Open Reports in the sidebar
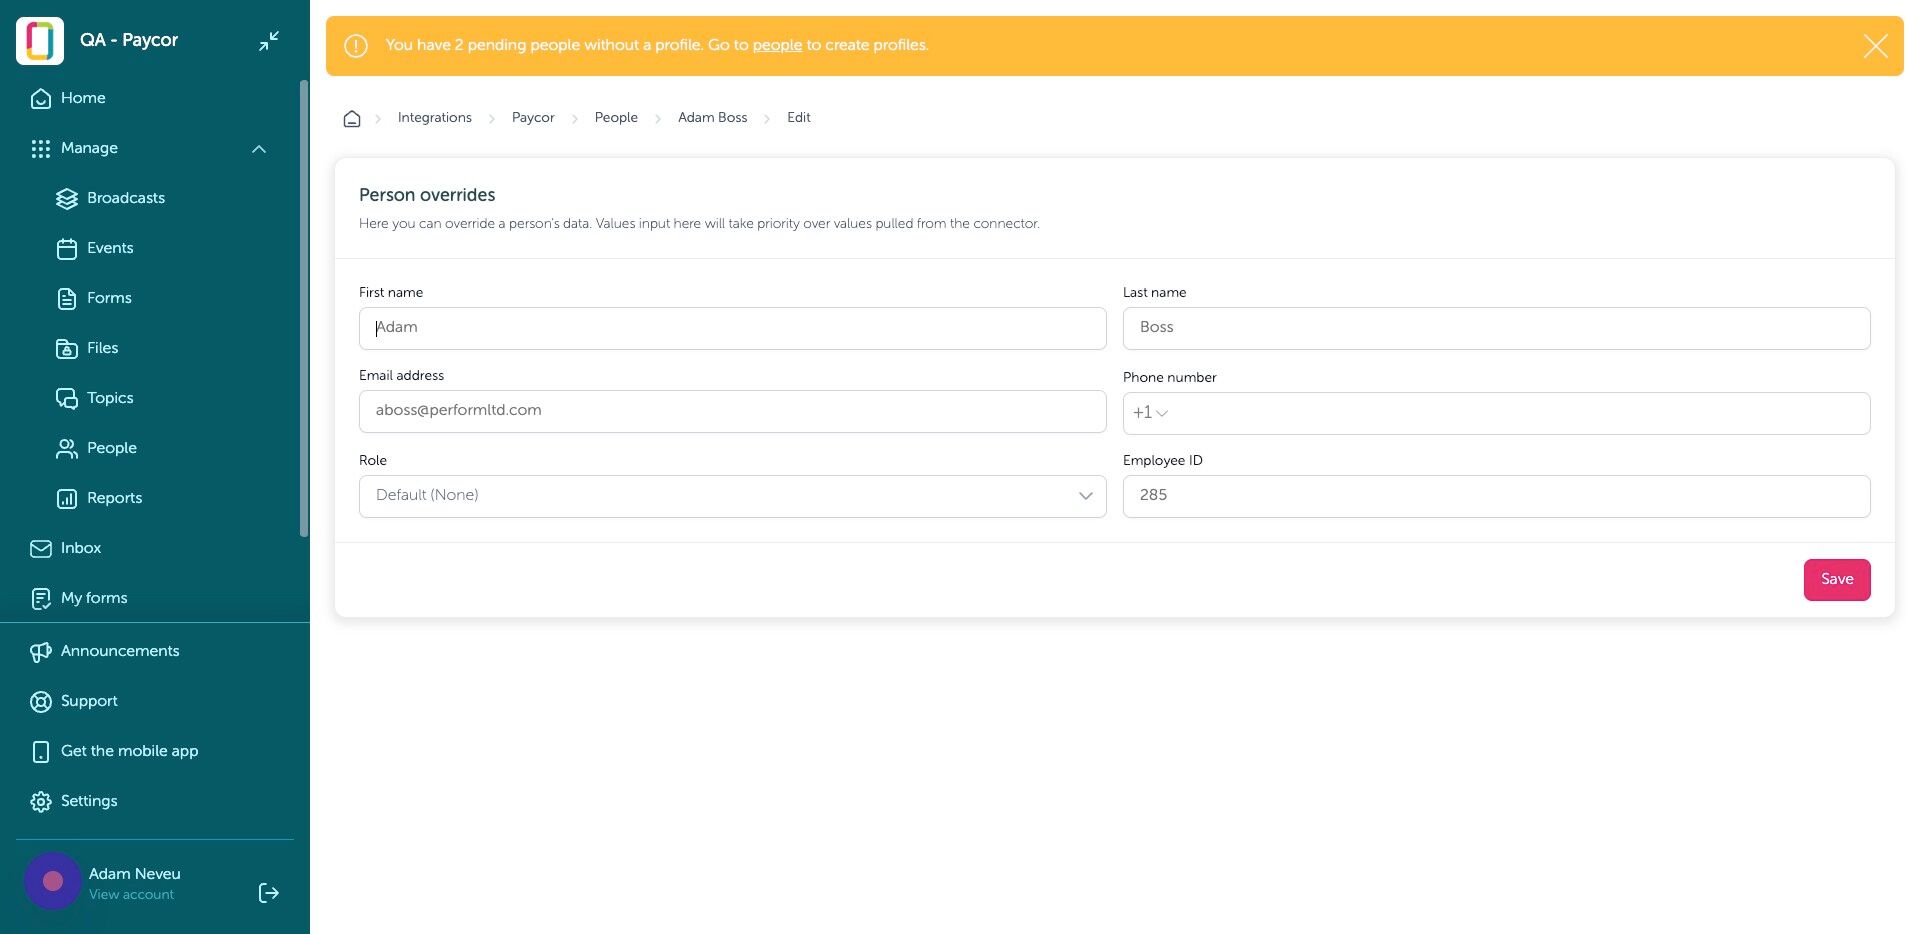 click(99, 498)
